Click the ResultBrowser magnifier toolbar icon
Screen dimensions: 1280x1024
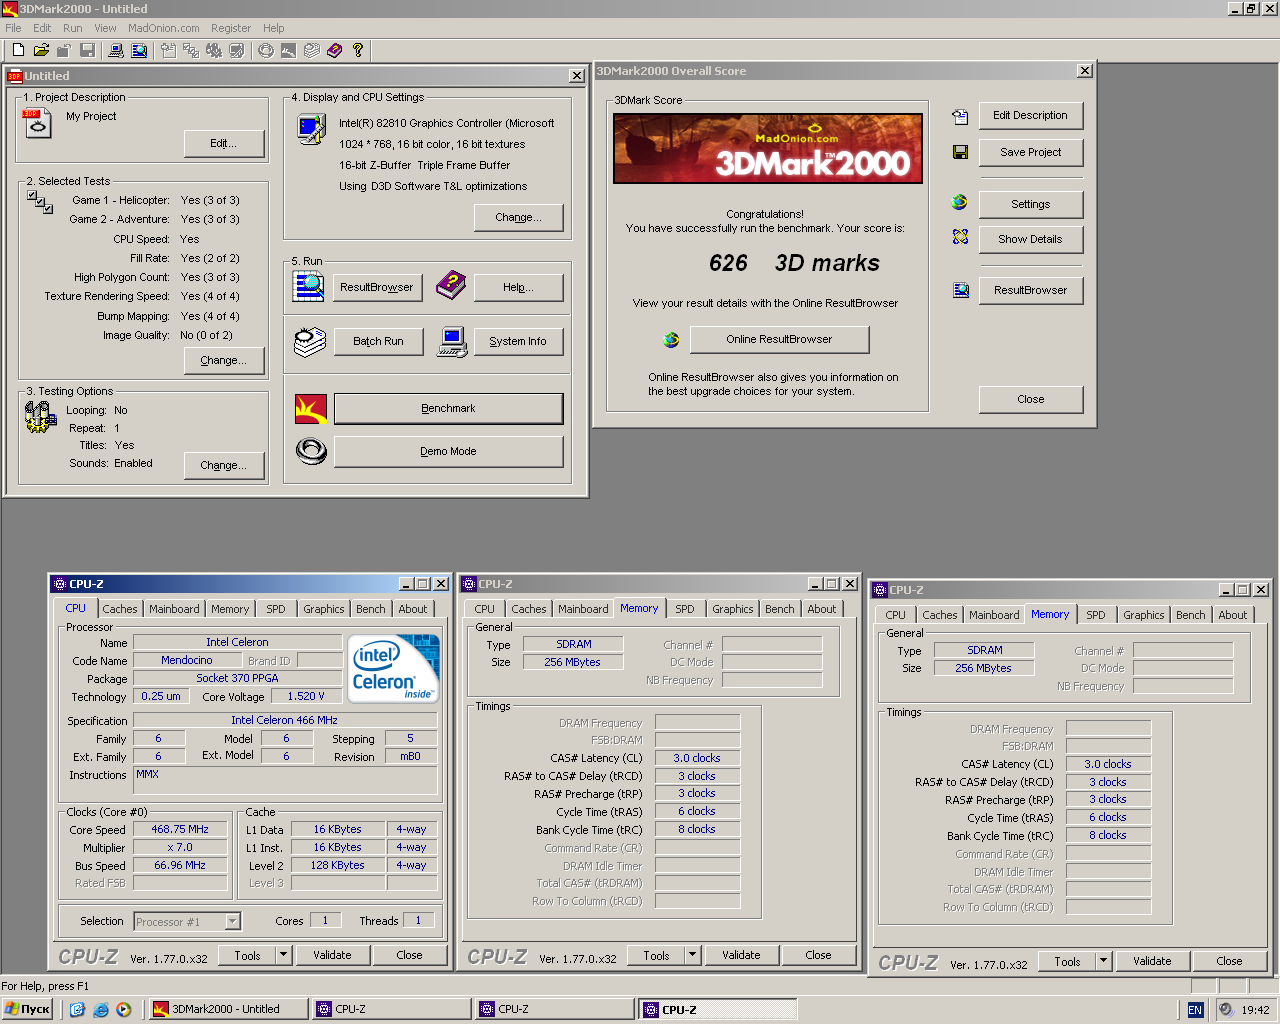point(139,50)
